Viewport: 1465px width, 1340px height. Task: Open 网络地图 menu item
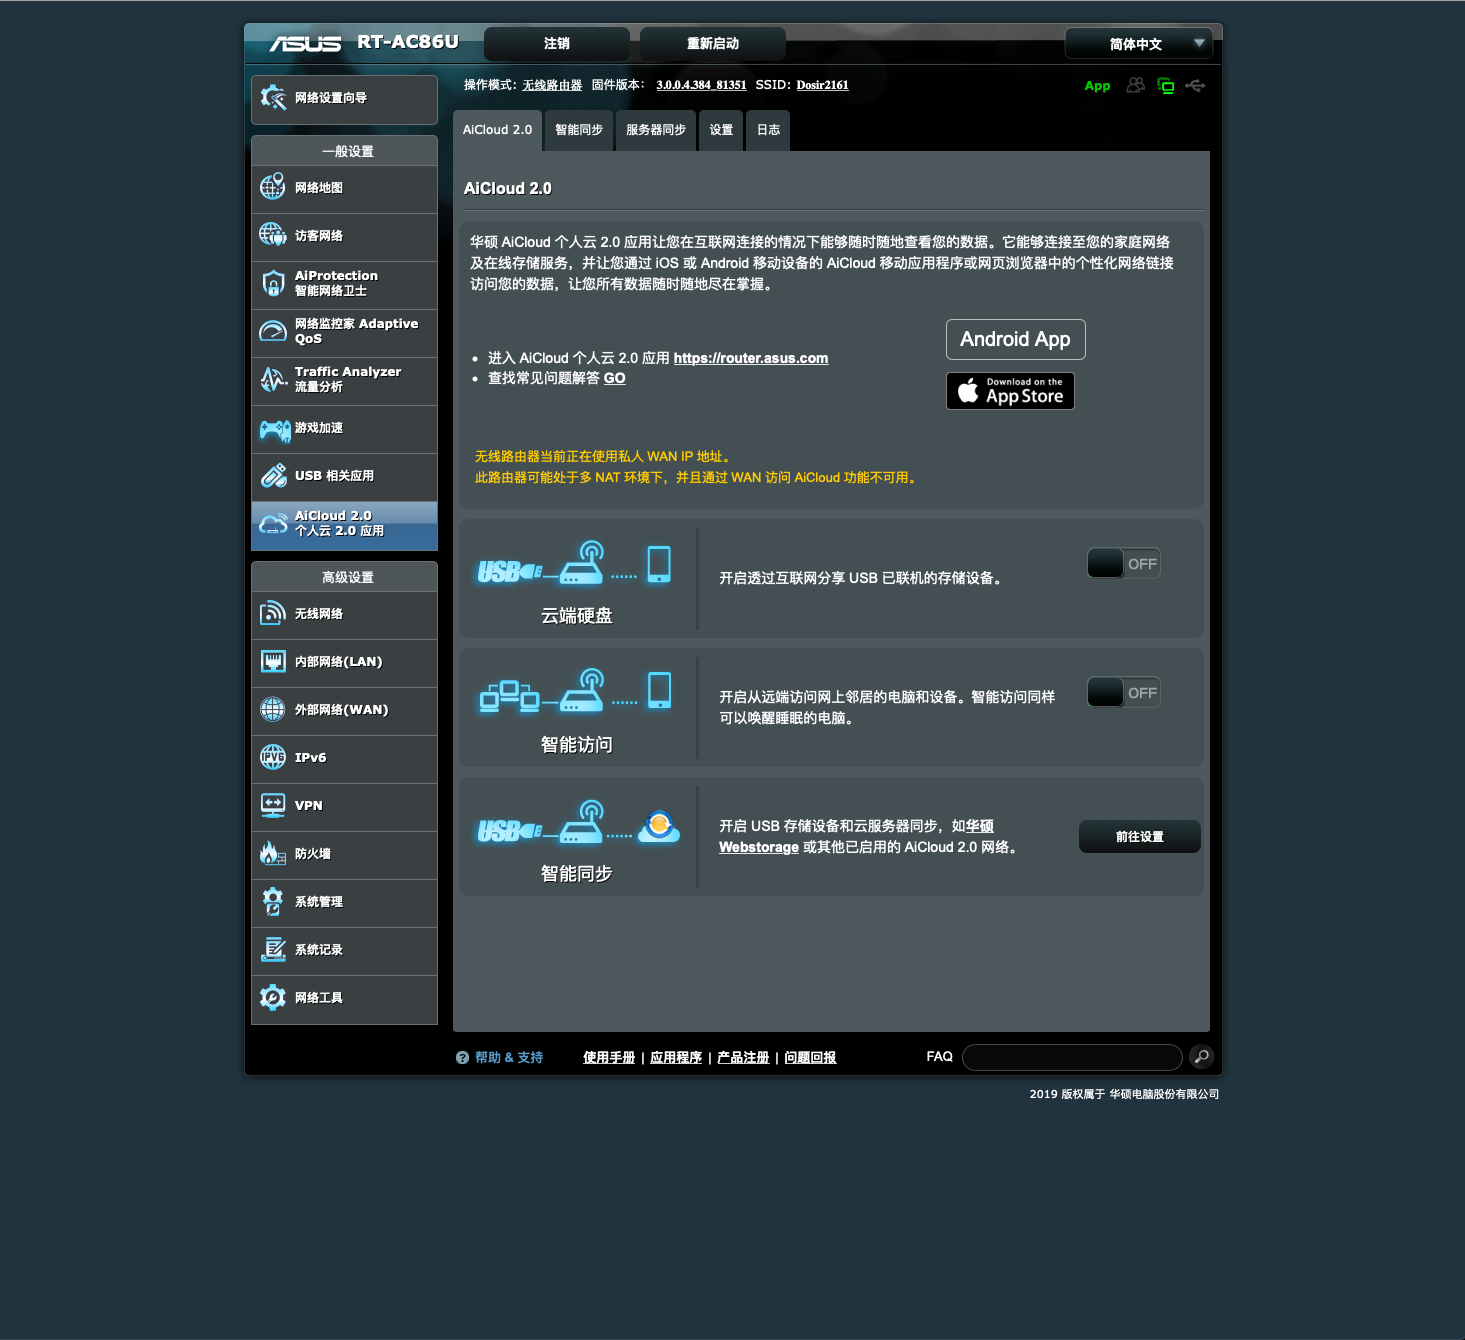[x=344, y=188]
